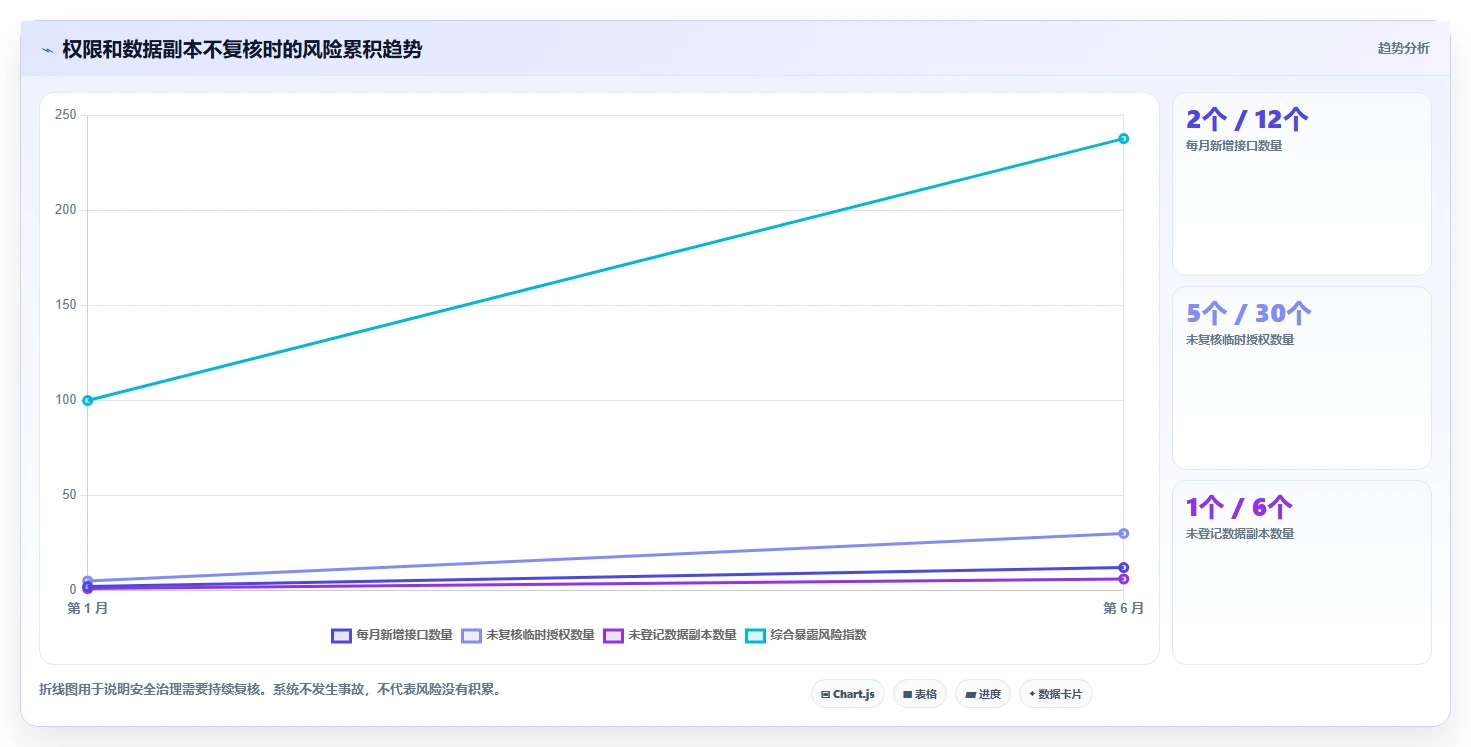
Task: Click the Chart.js tag pill
Action: coord(848,694)
